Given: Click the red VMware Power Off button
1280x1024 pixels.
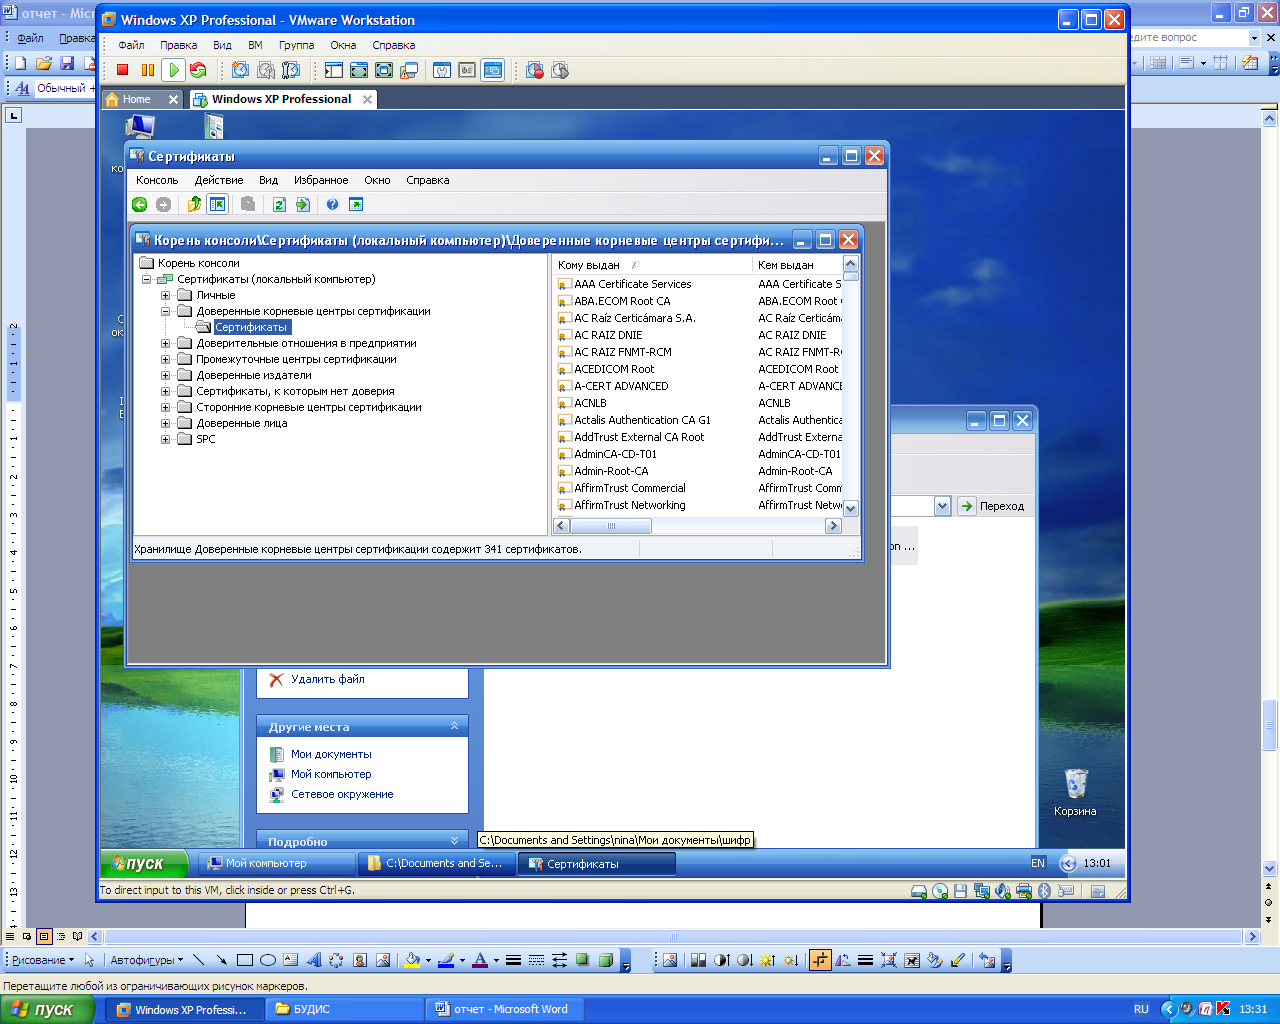Looking at the screenshot, I should pyautogui.click(x=123, y=70).
